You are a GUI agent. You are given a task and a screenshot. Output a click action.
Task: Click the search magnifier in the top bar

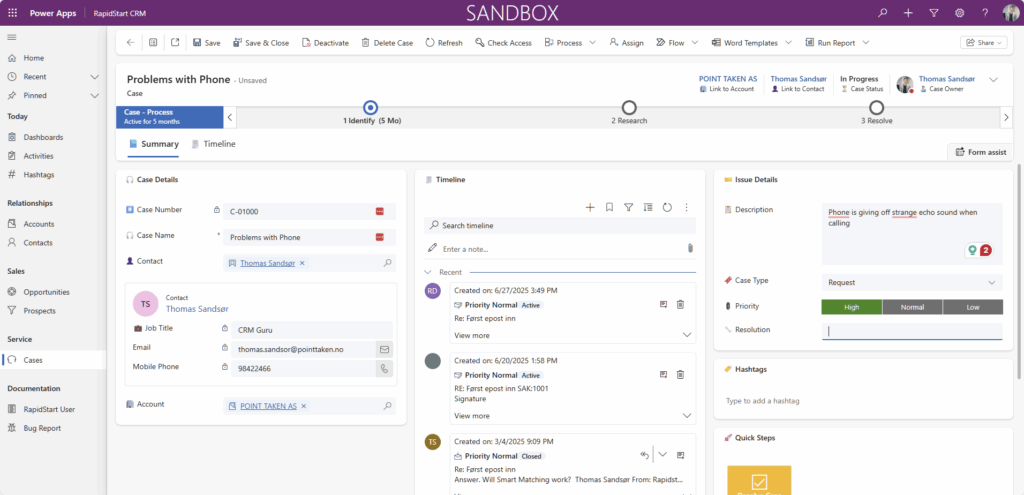point(883,13)
